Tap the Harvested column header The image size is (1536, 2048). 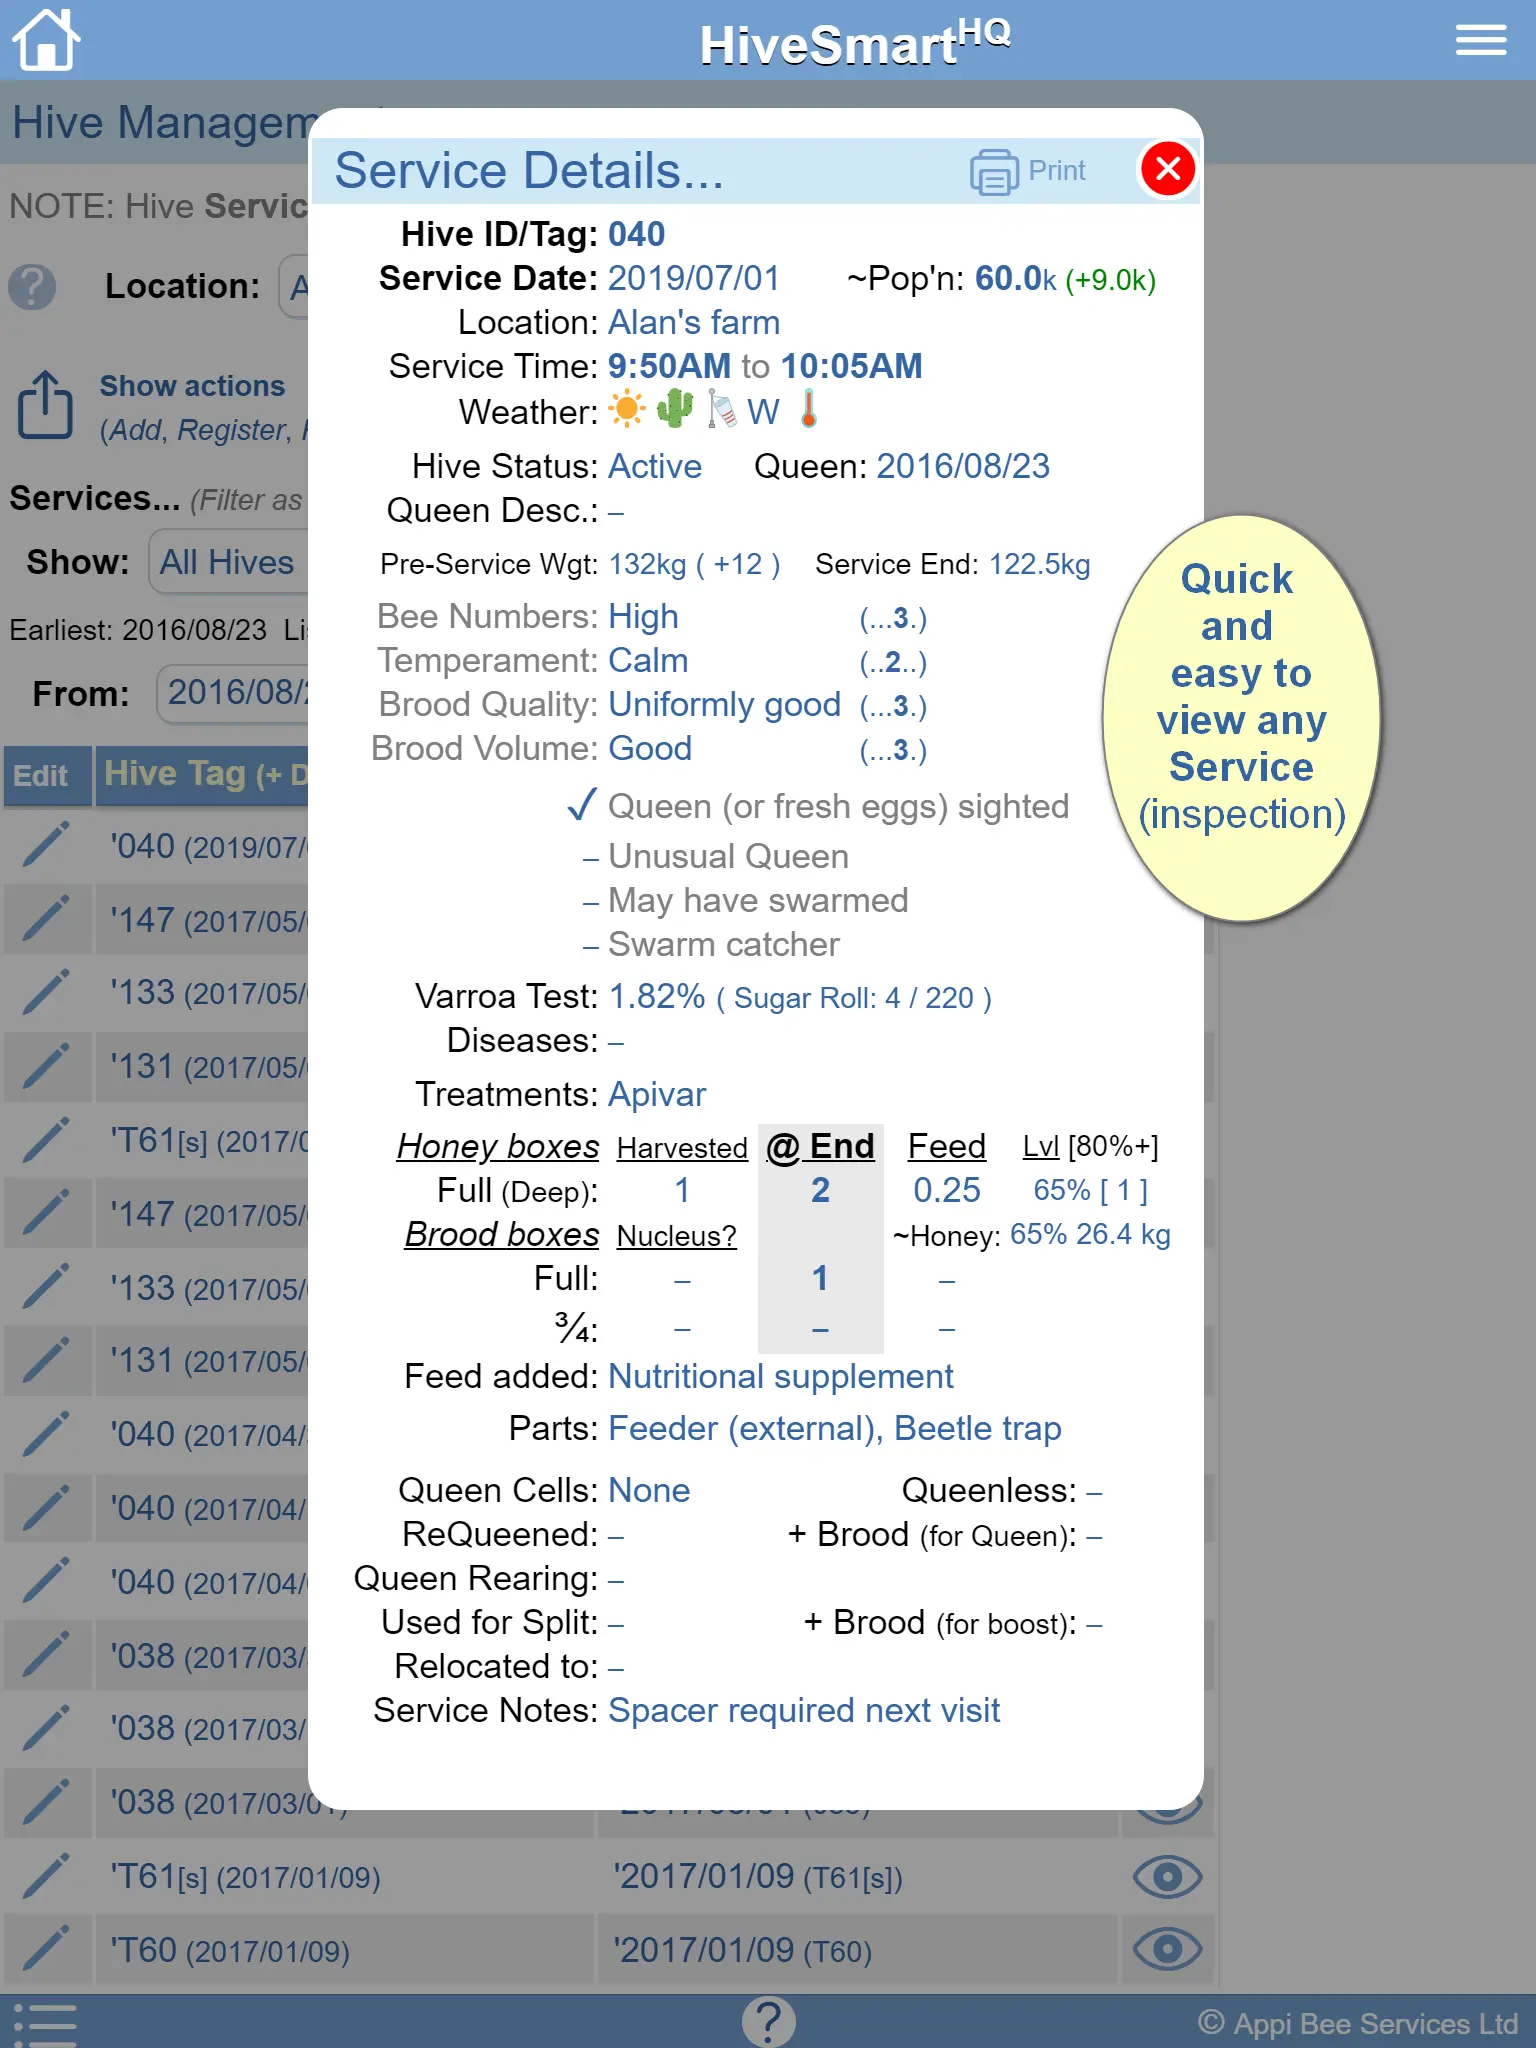point(682,1148)
